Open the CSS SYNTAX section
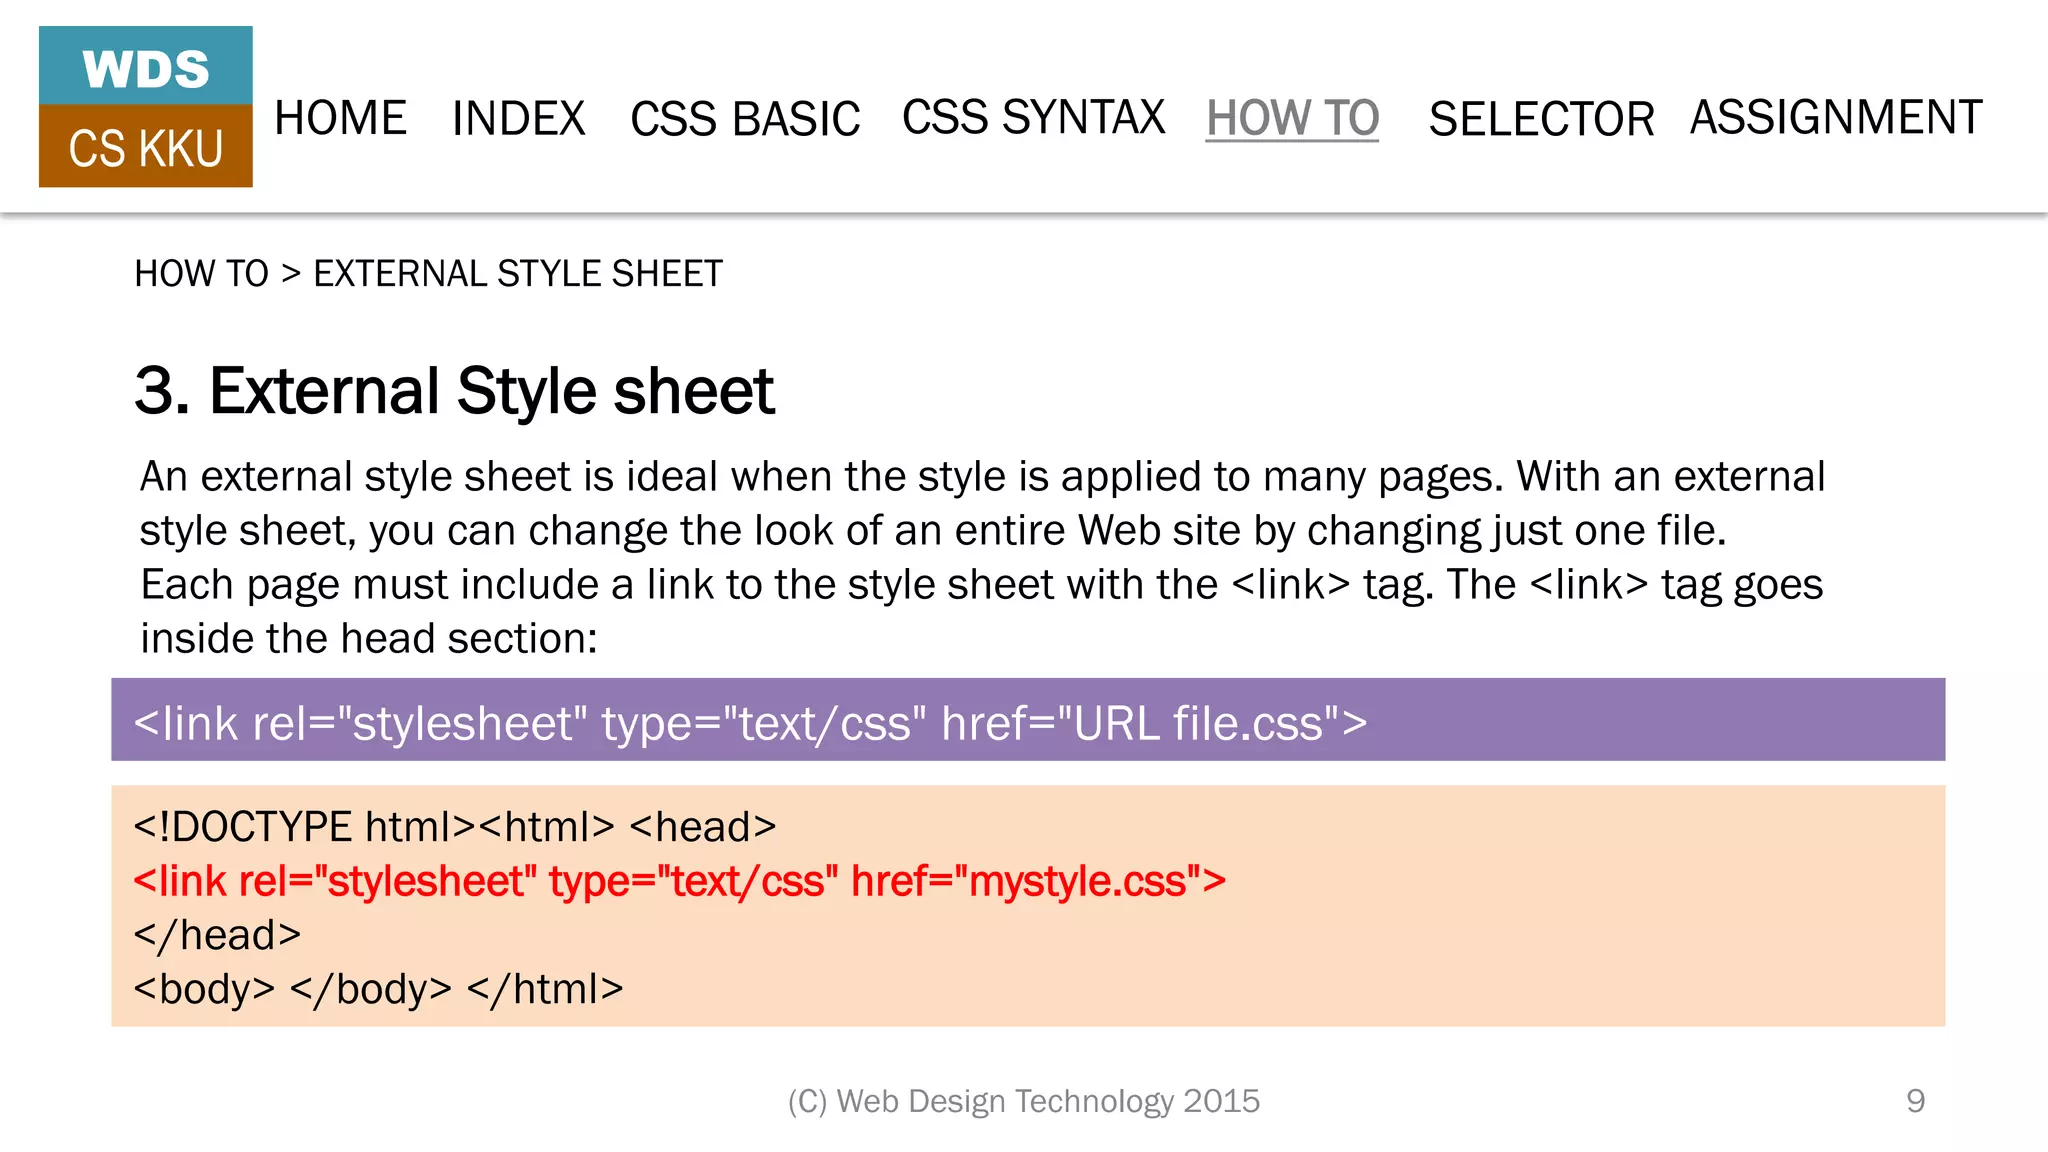 pos(1033,117)
